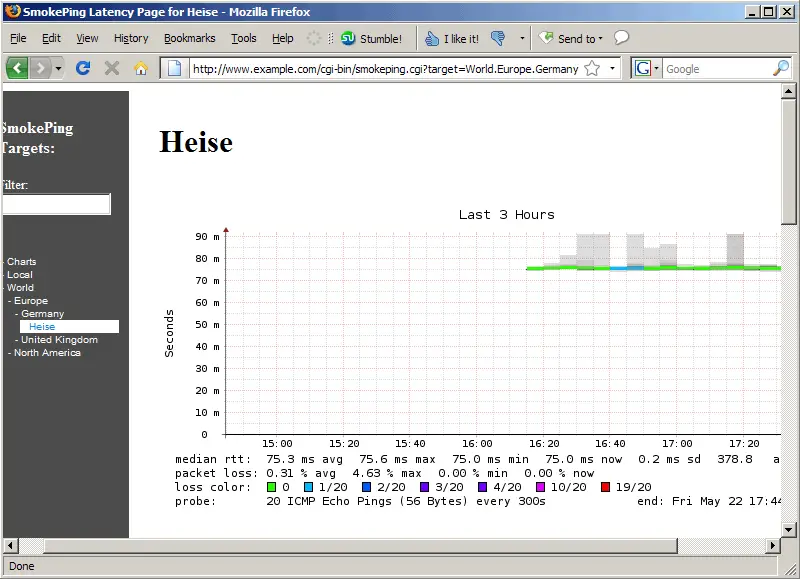
Task: Click the vertical scrollbar up arrow
Action: point(788,92)
